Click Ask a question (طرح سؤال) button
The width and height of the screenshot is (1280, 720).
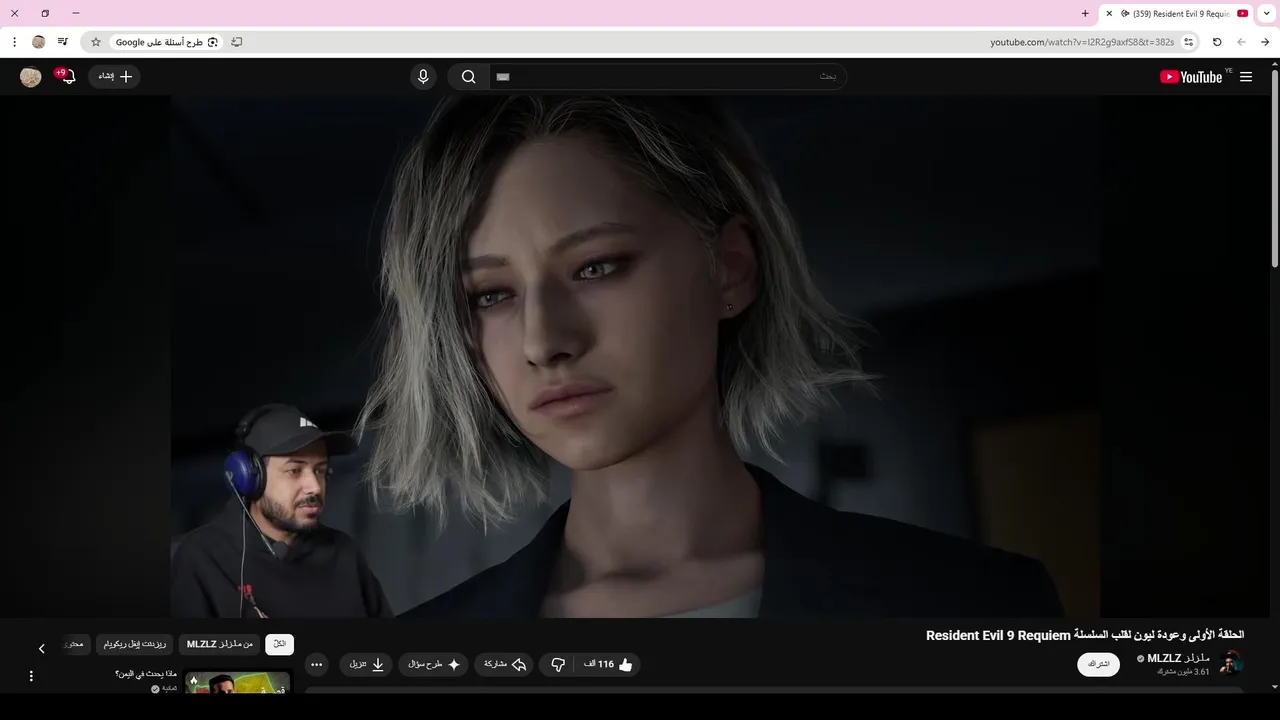point(434,664)
